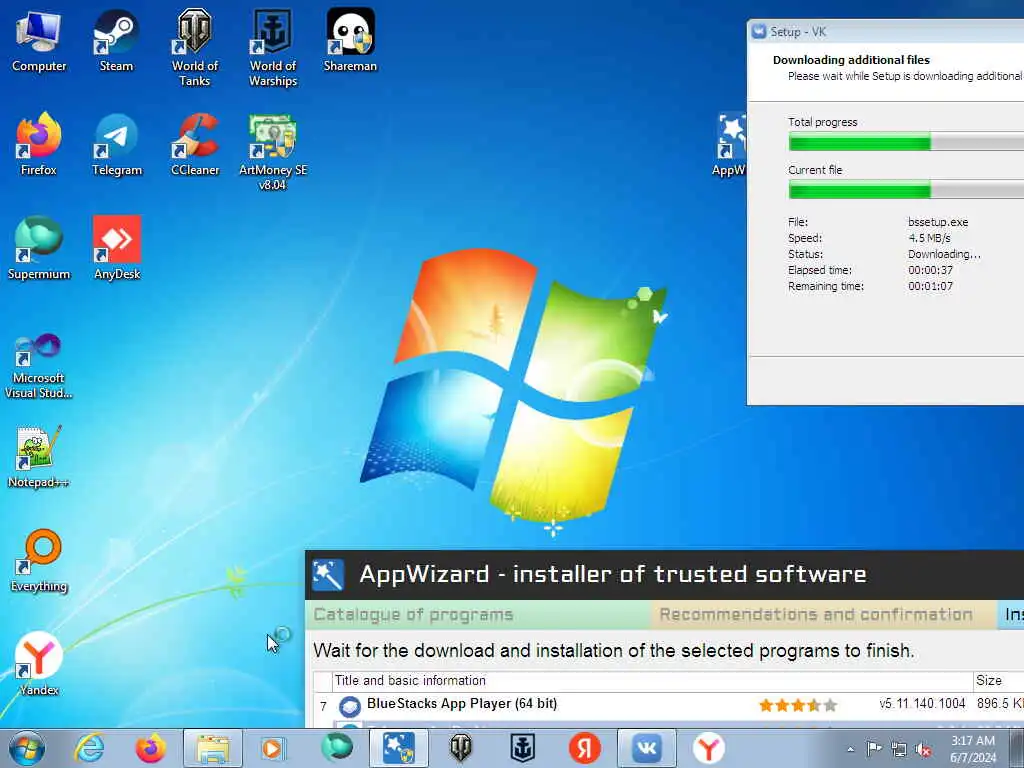Image resolution: width=1024 pixels, height=768 pixels.
Task: Switch to the VK setup taskbar button
Action: point(647,748)
